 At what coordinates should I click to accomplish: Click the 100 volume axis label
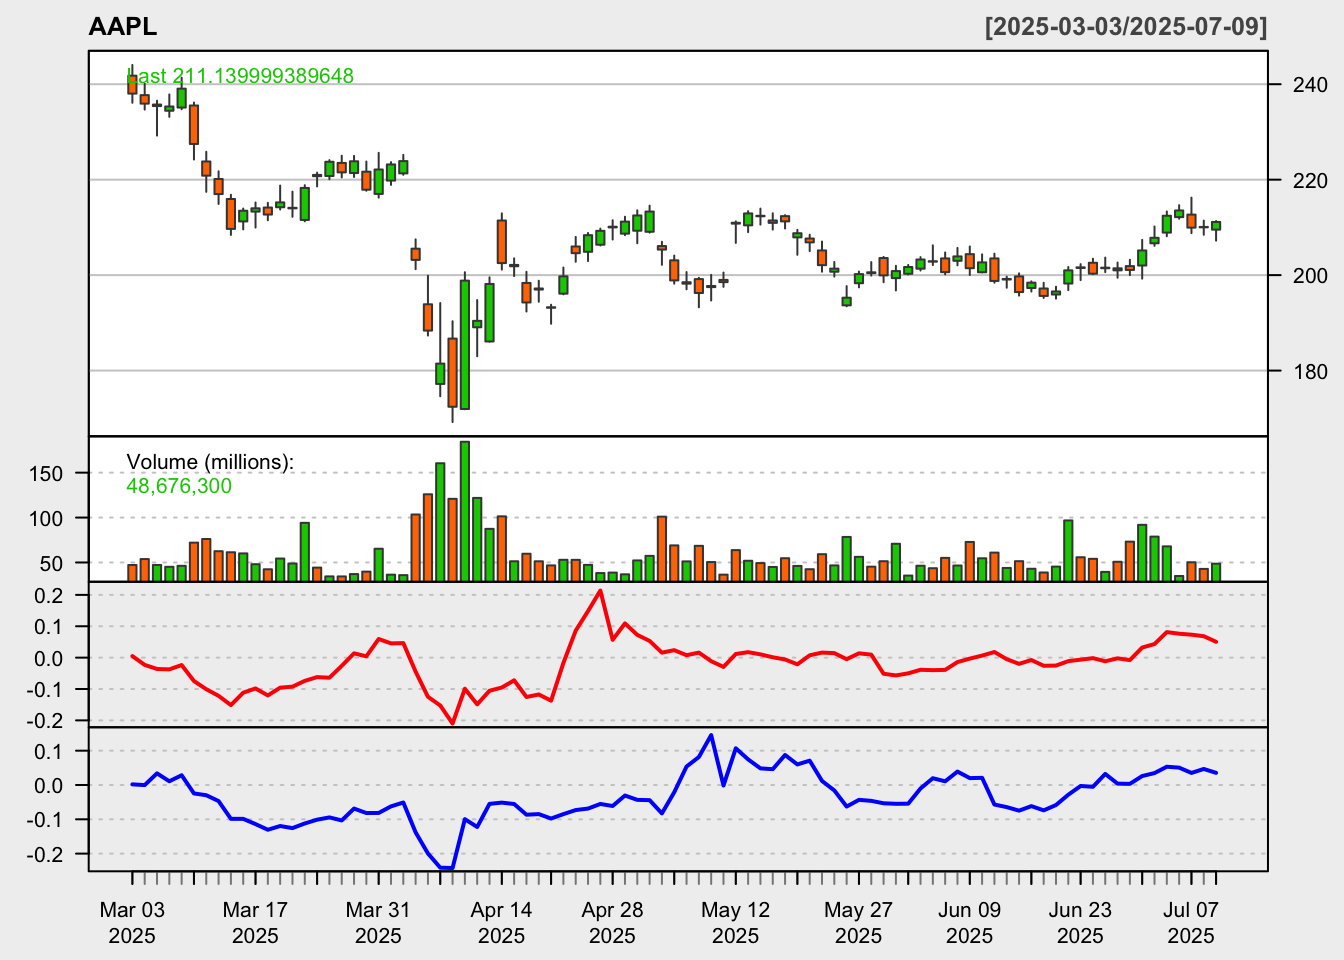(46, 519)
